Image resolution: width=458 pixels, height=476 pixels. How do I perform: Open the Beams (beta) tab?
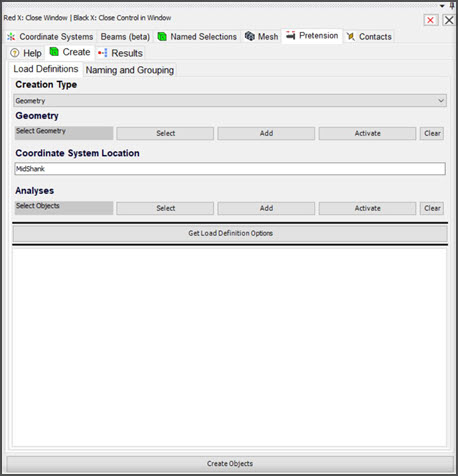point(125,37)
